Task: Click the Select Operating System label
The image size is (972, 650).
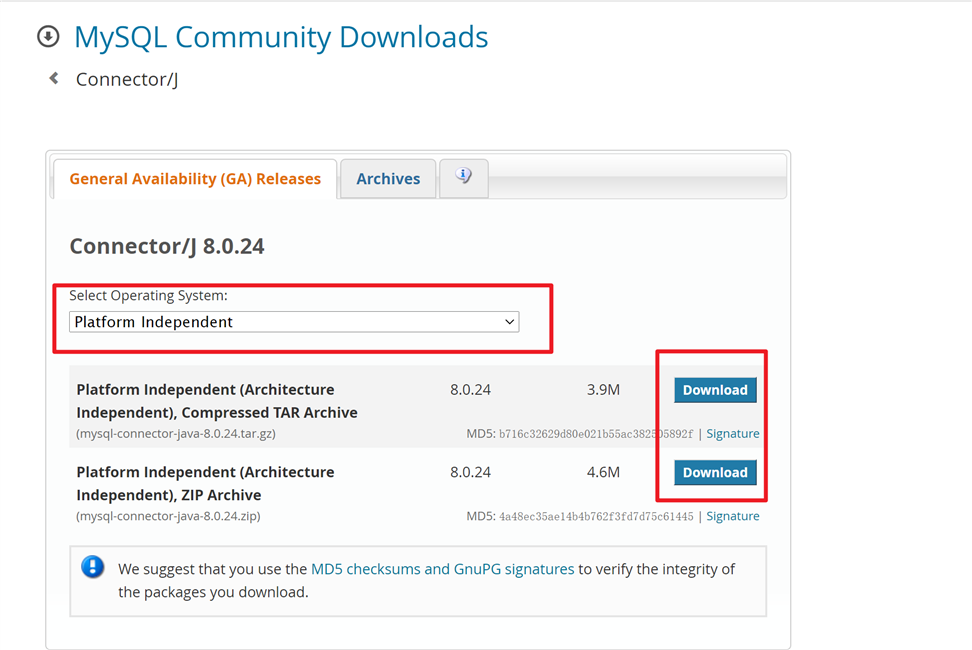Action: 148,296
